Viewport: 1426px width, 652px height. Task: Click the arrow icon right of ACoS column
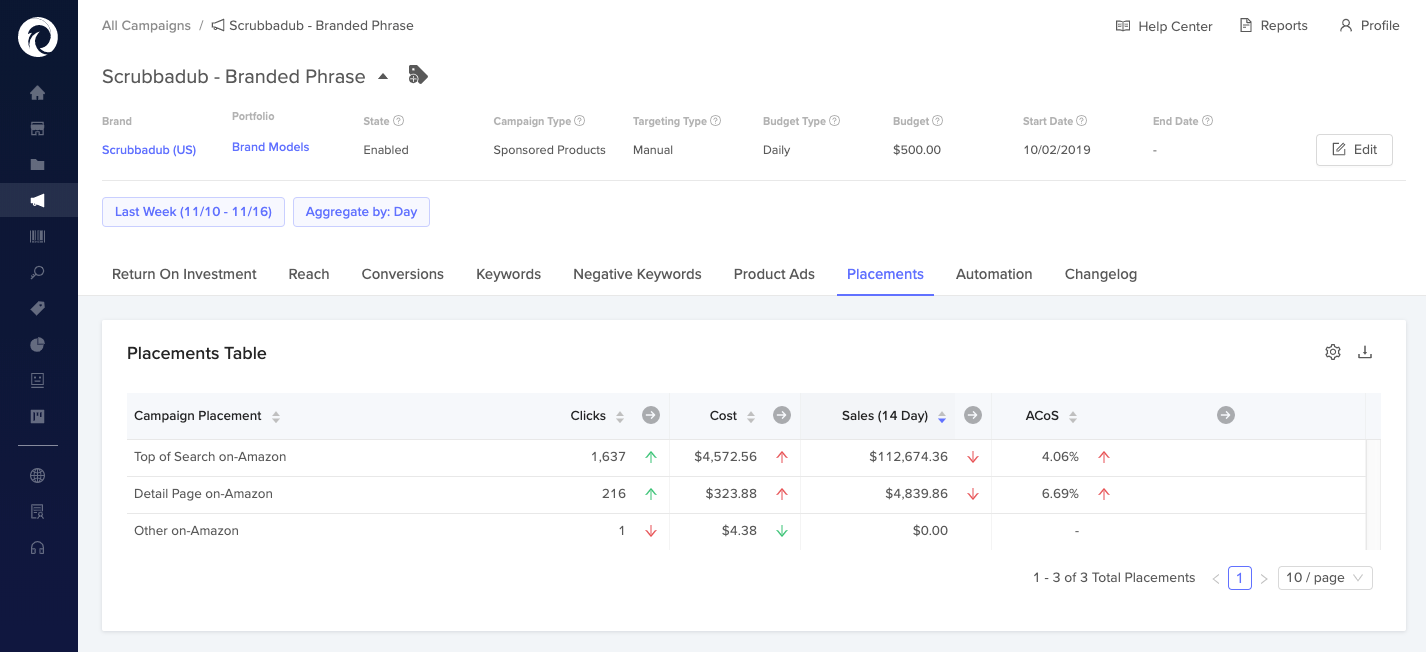click(x=1226, y=415)
